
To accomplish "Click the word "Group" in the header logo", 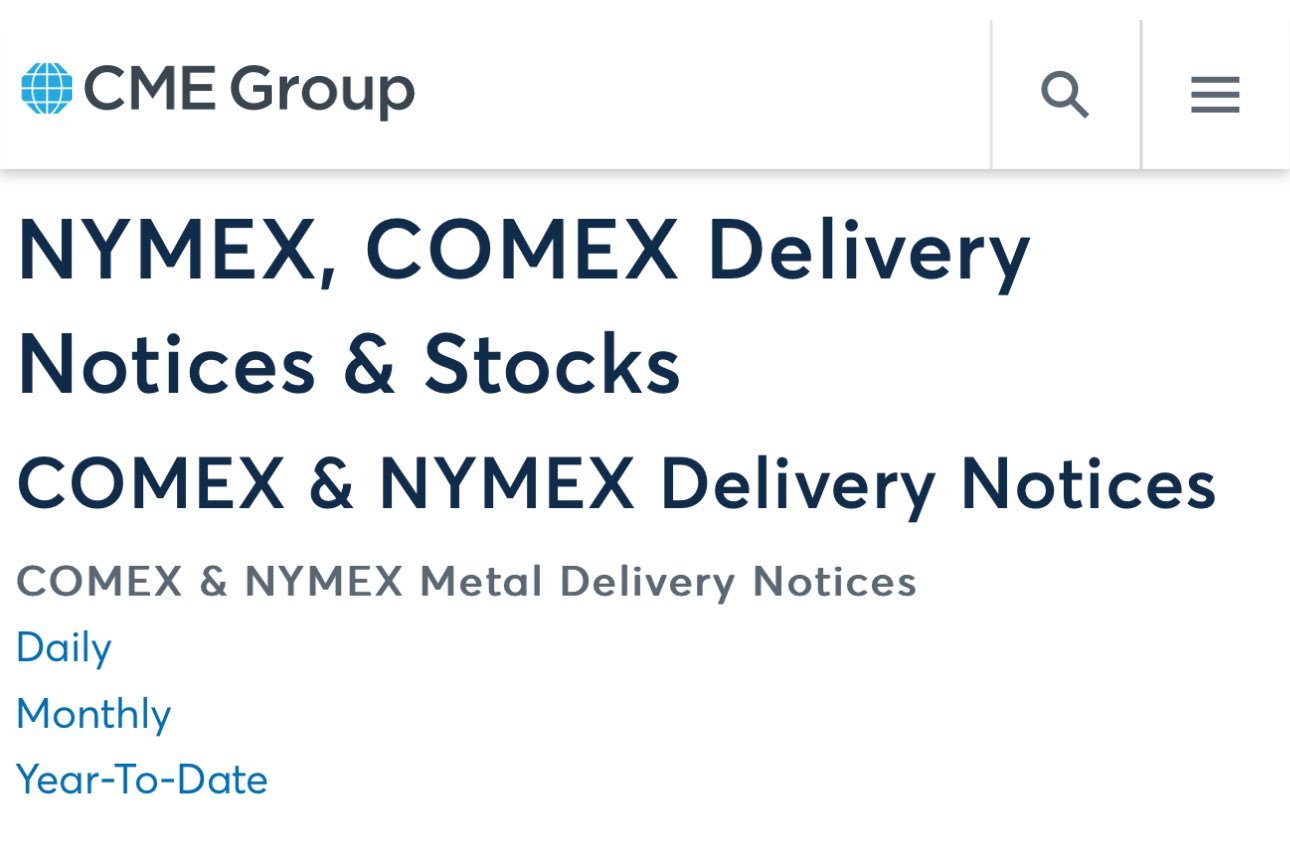I will 322,90.
